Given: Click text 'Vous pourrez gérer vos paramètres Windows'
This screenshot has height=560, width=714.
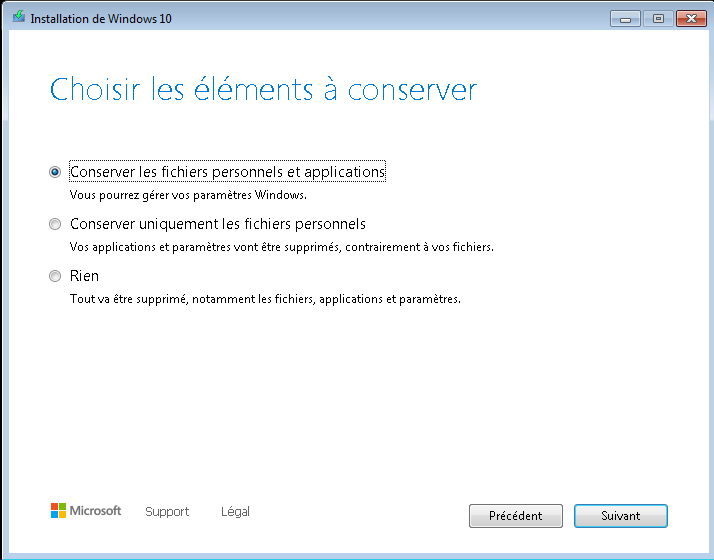Looking at the screenshot, I should click(x=188, y=195).
